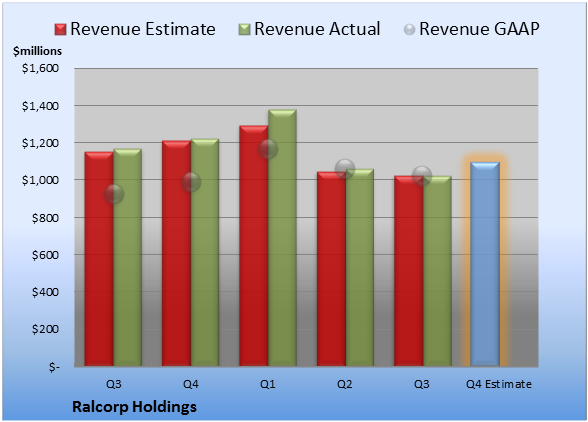Click the GAAP sphere marker on Q4

[x=191, y=182]
